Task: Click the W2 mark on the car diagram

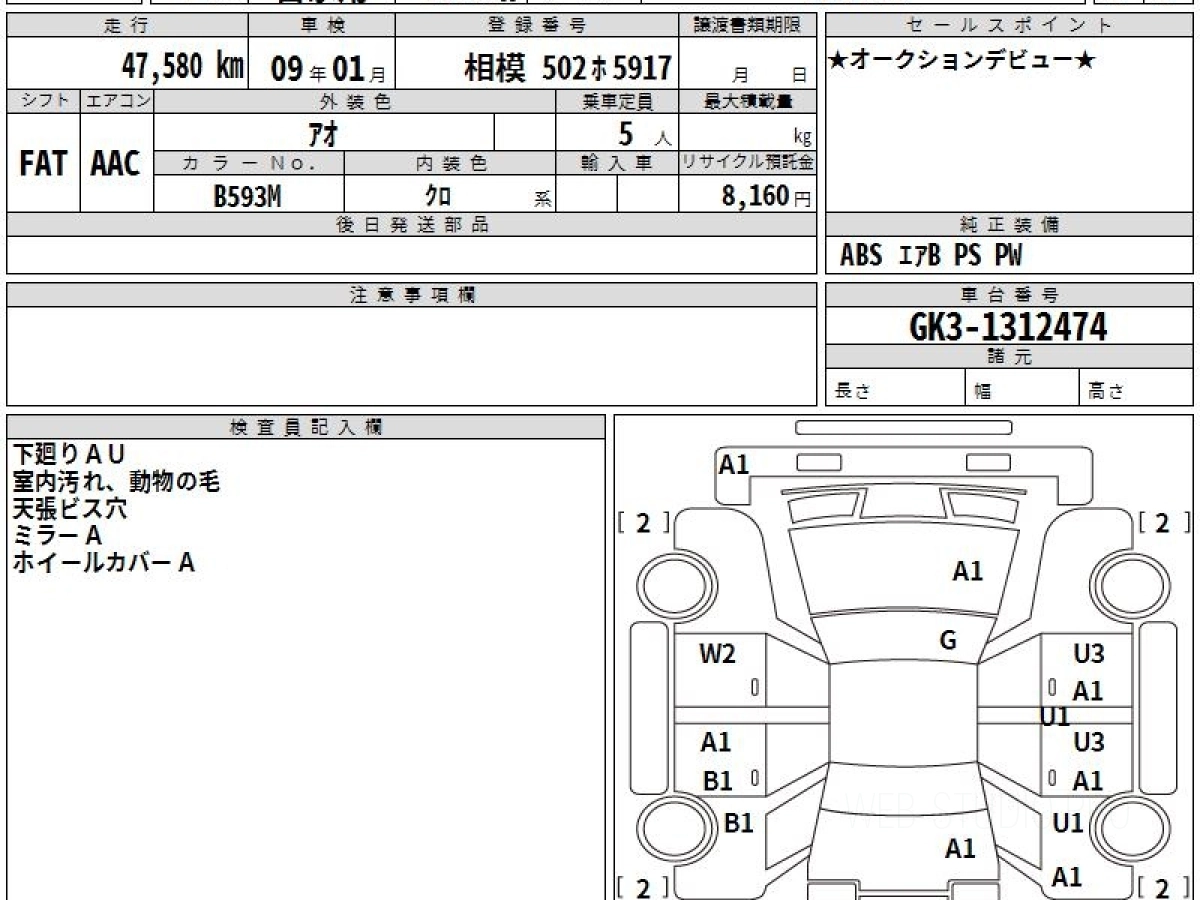Action: 718,654
